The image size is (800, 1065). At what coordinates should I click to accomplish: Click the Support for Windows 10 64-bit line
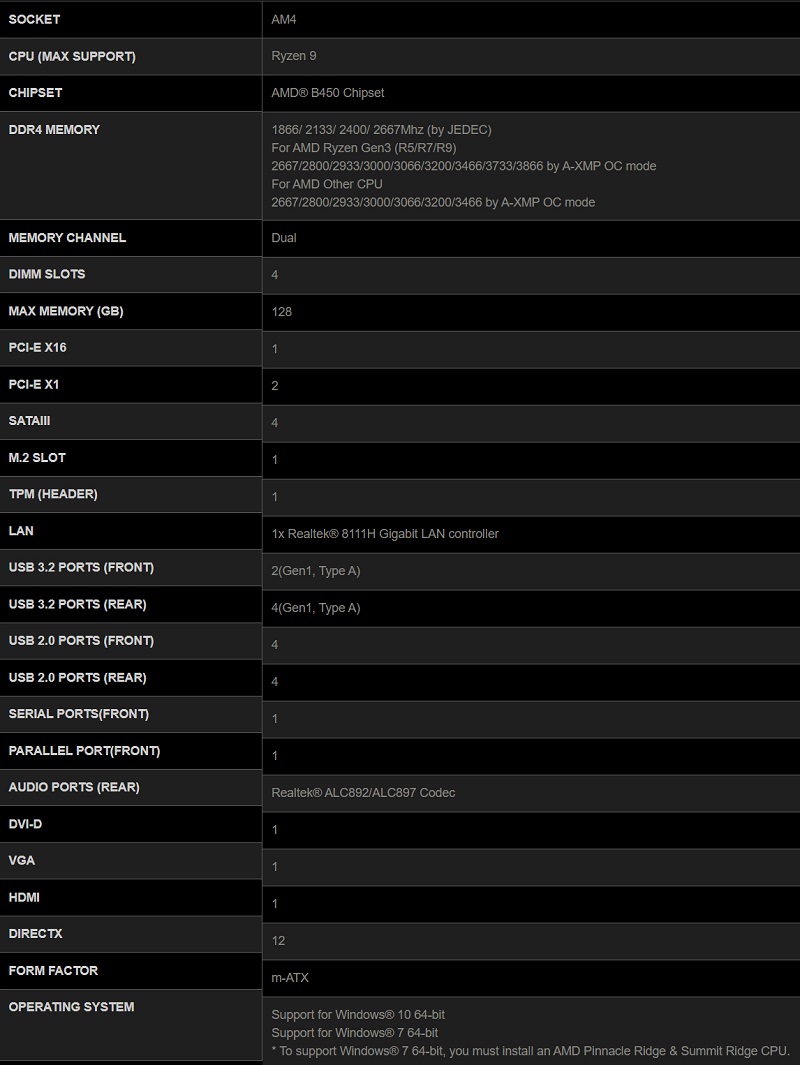point(358,1015)
